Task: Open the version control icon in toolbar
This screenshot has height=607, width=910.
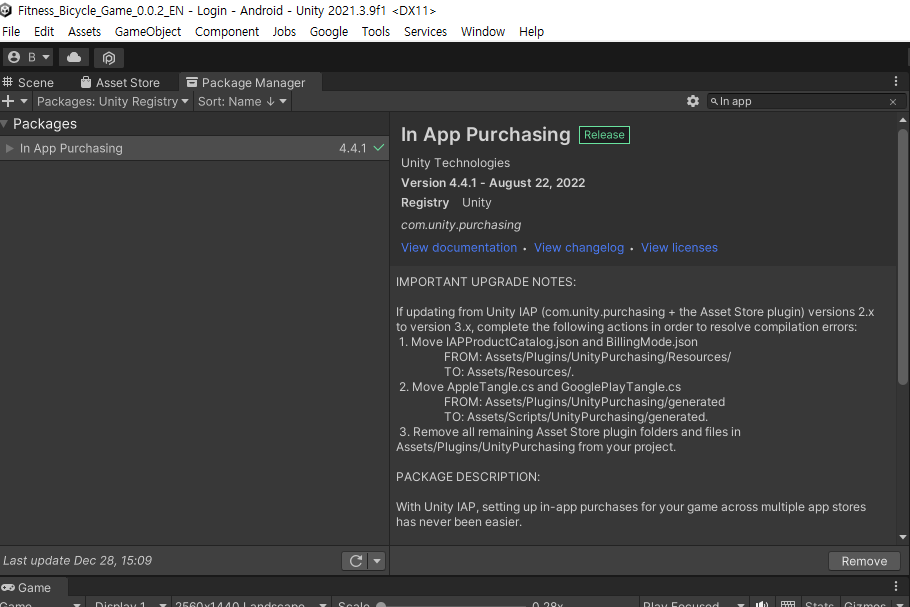Action: tap(109, 57)
